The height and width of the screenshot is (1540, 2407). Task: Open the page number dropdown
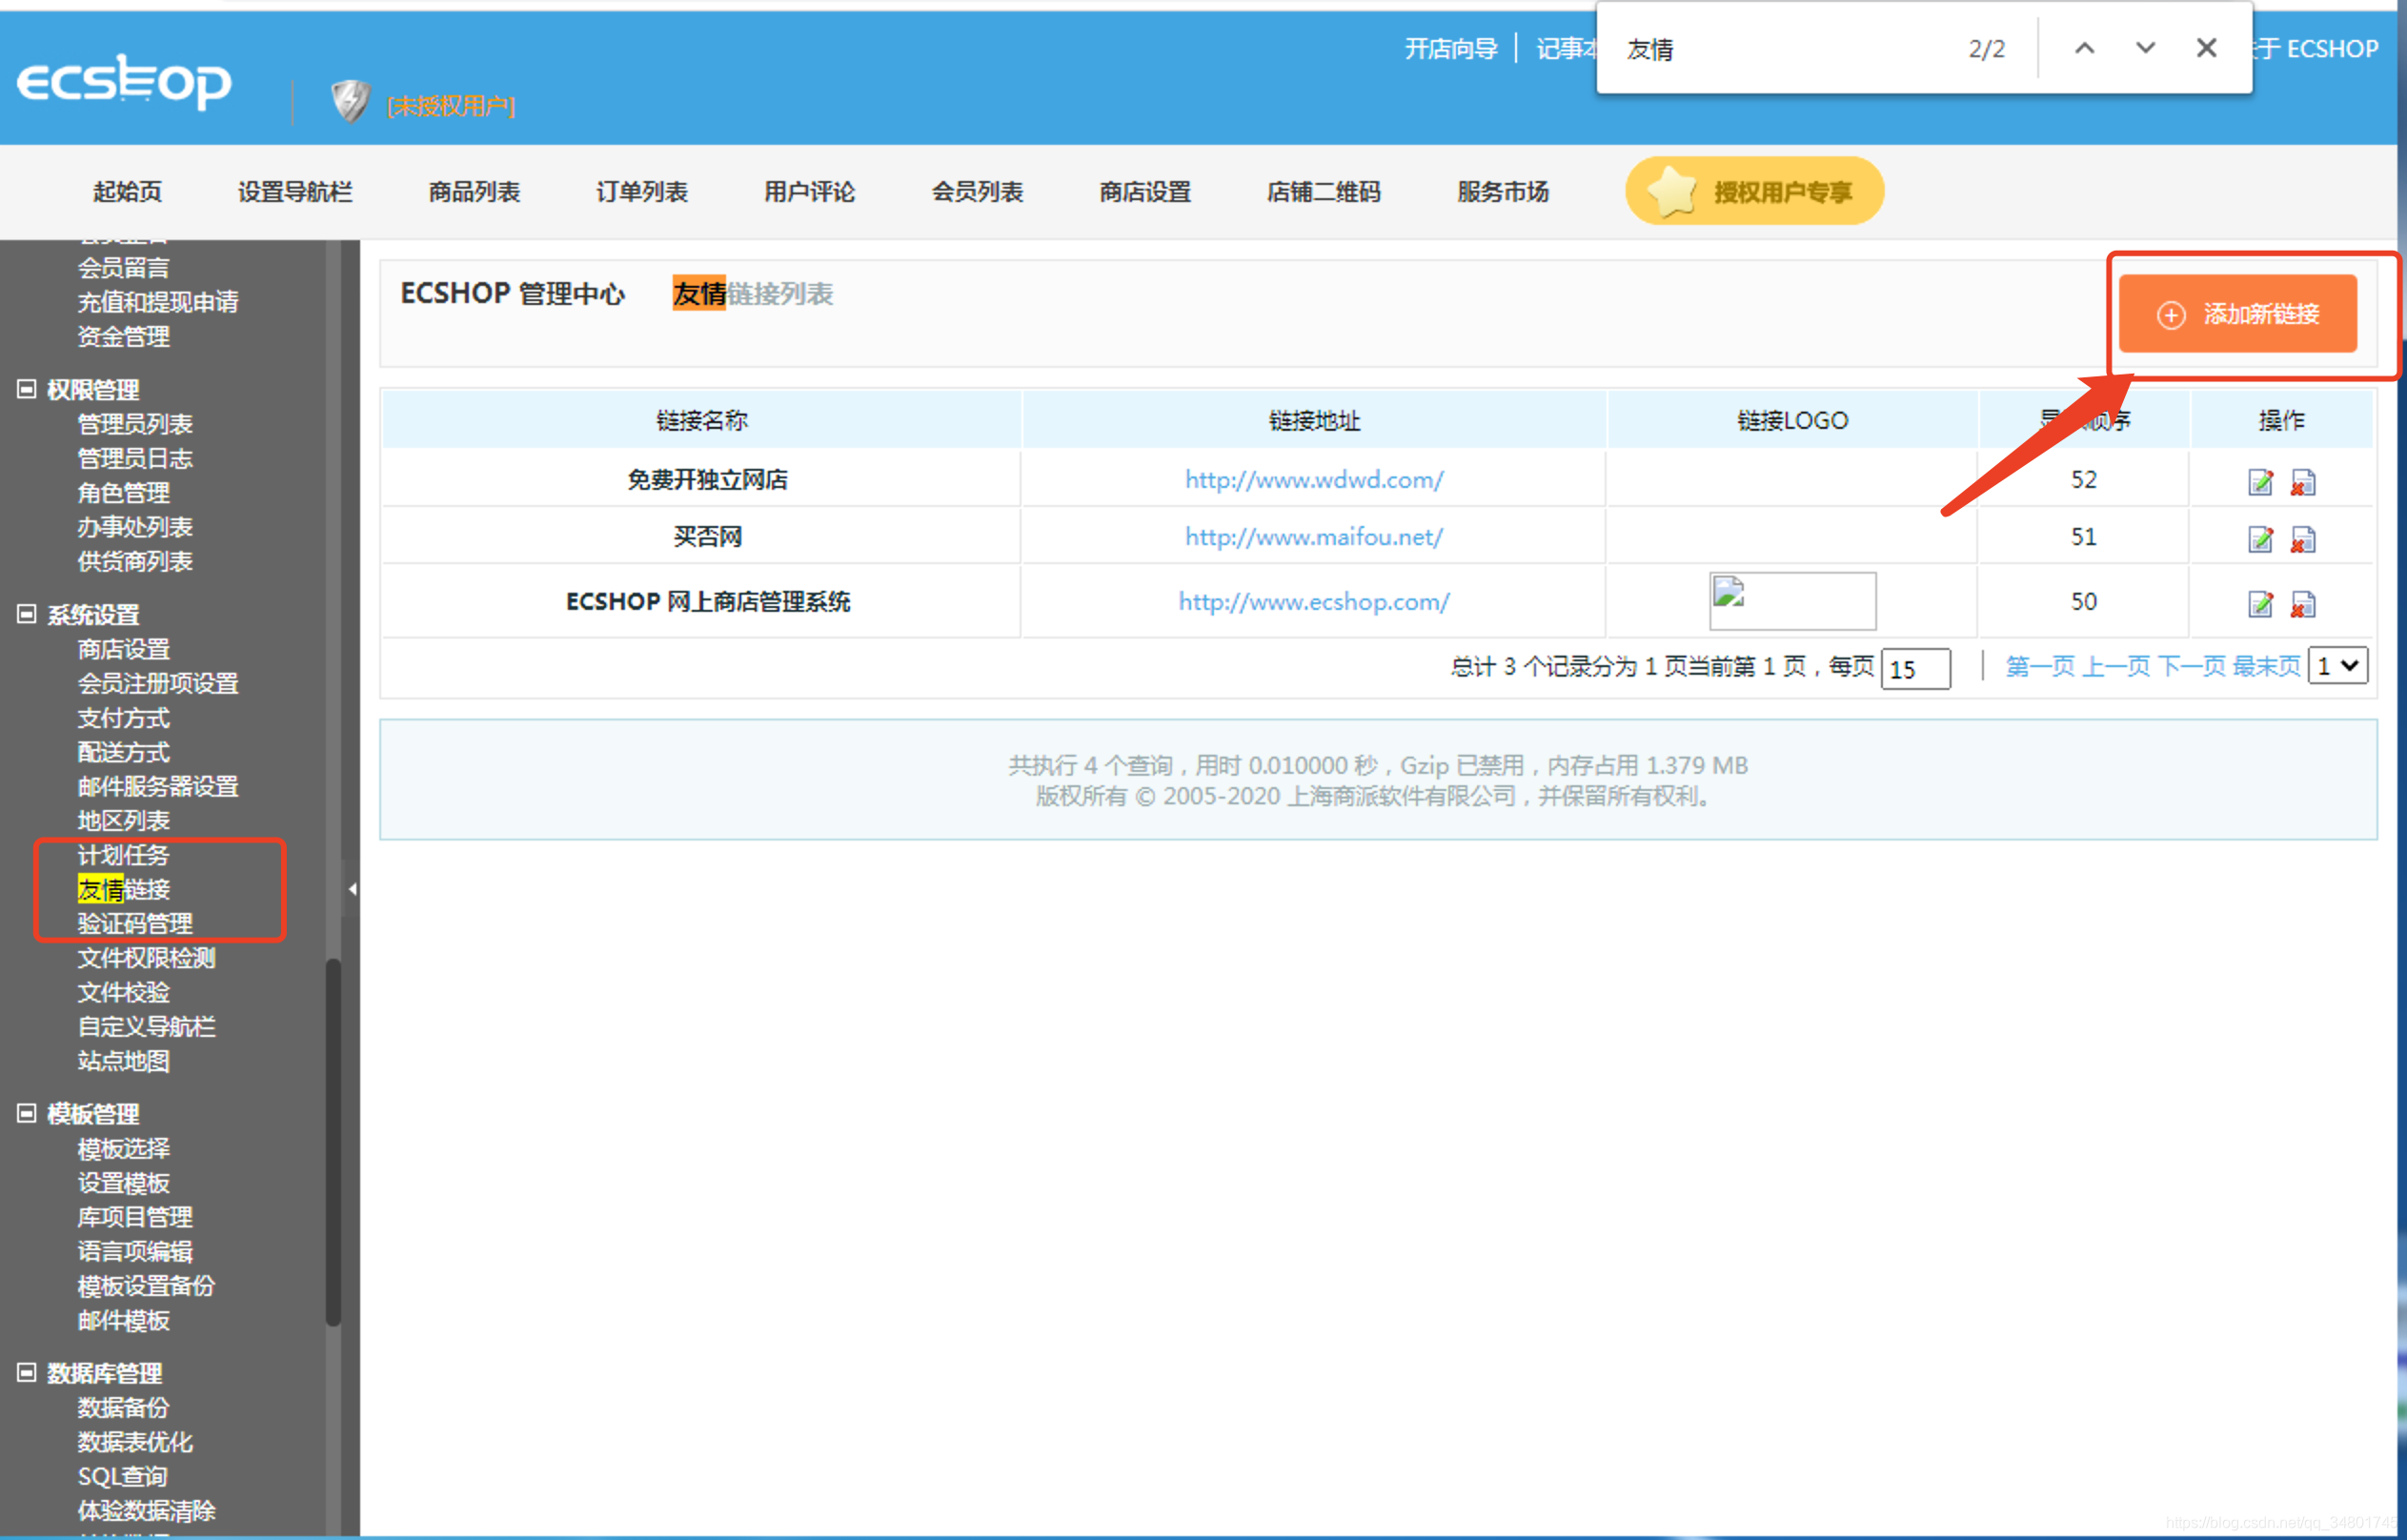(x=2337, y=666)
